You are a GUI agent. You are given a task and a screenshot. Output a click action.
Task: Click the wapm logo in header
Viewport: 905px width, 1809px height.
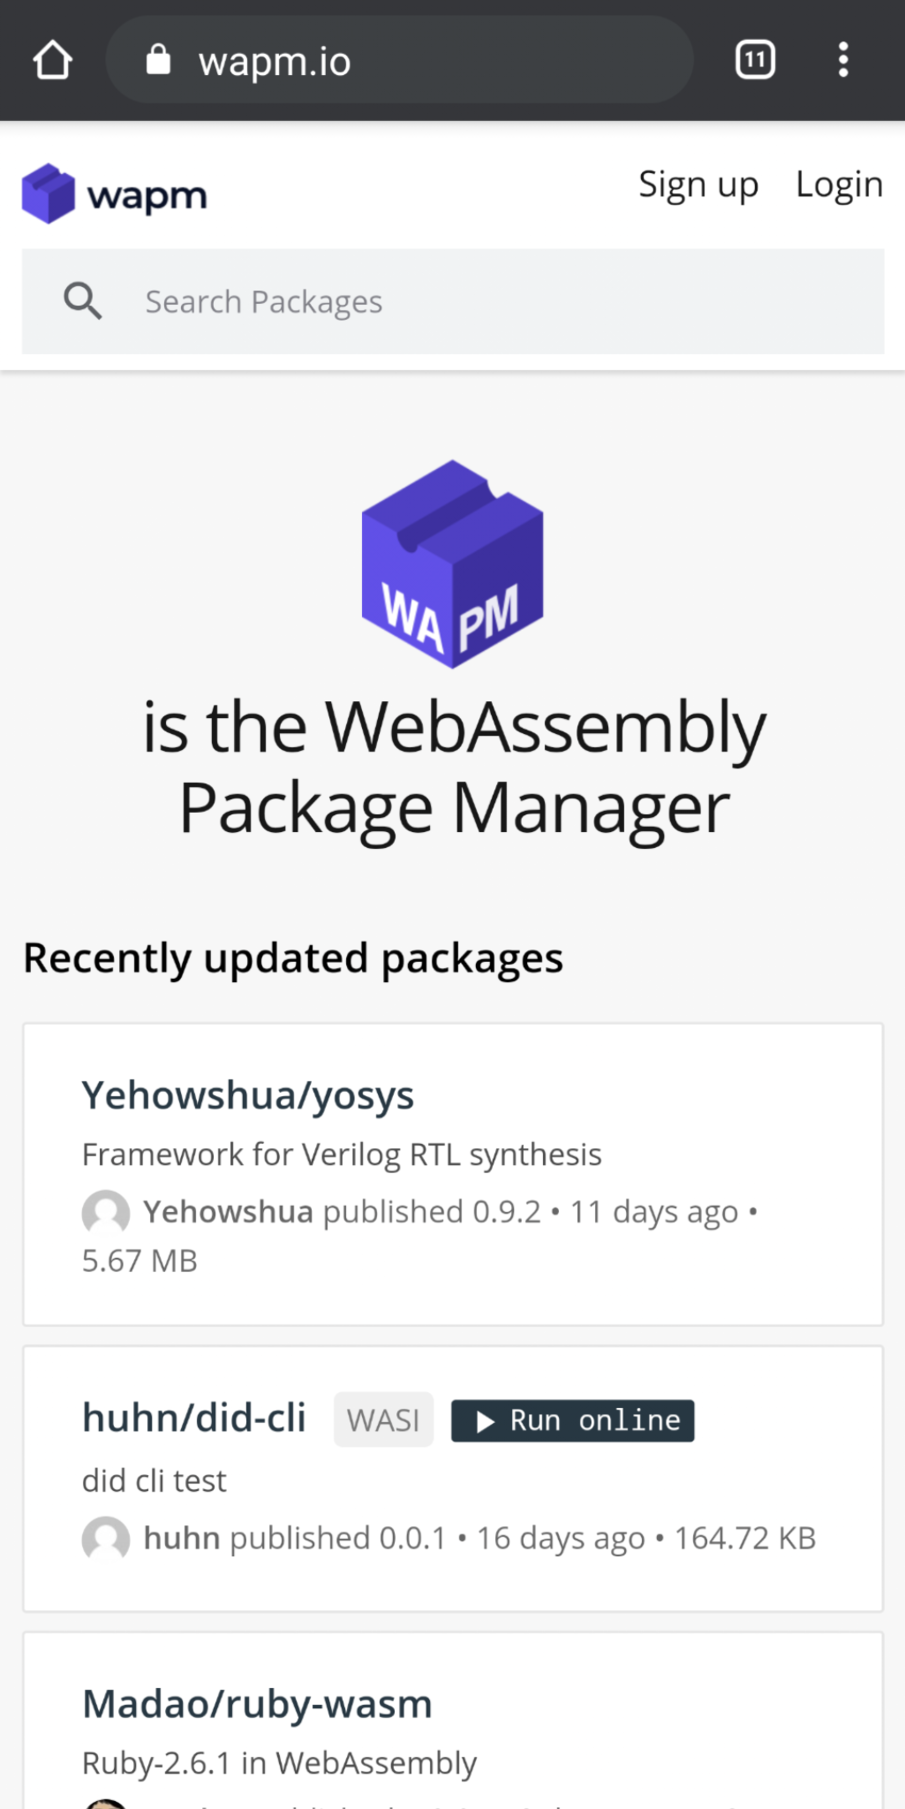pyautogui.click(x=114, y=194)
